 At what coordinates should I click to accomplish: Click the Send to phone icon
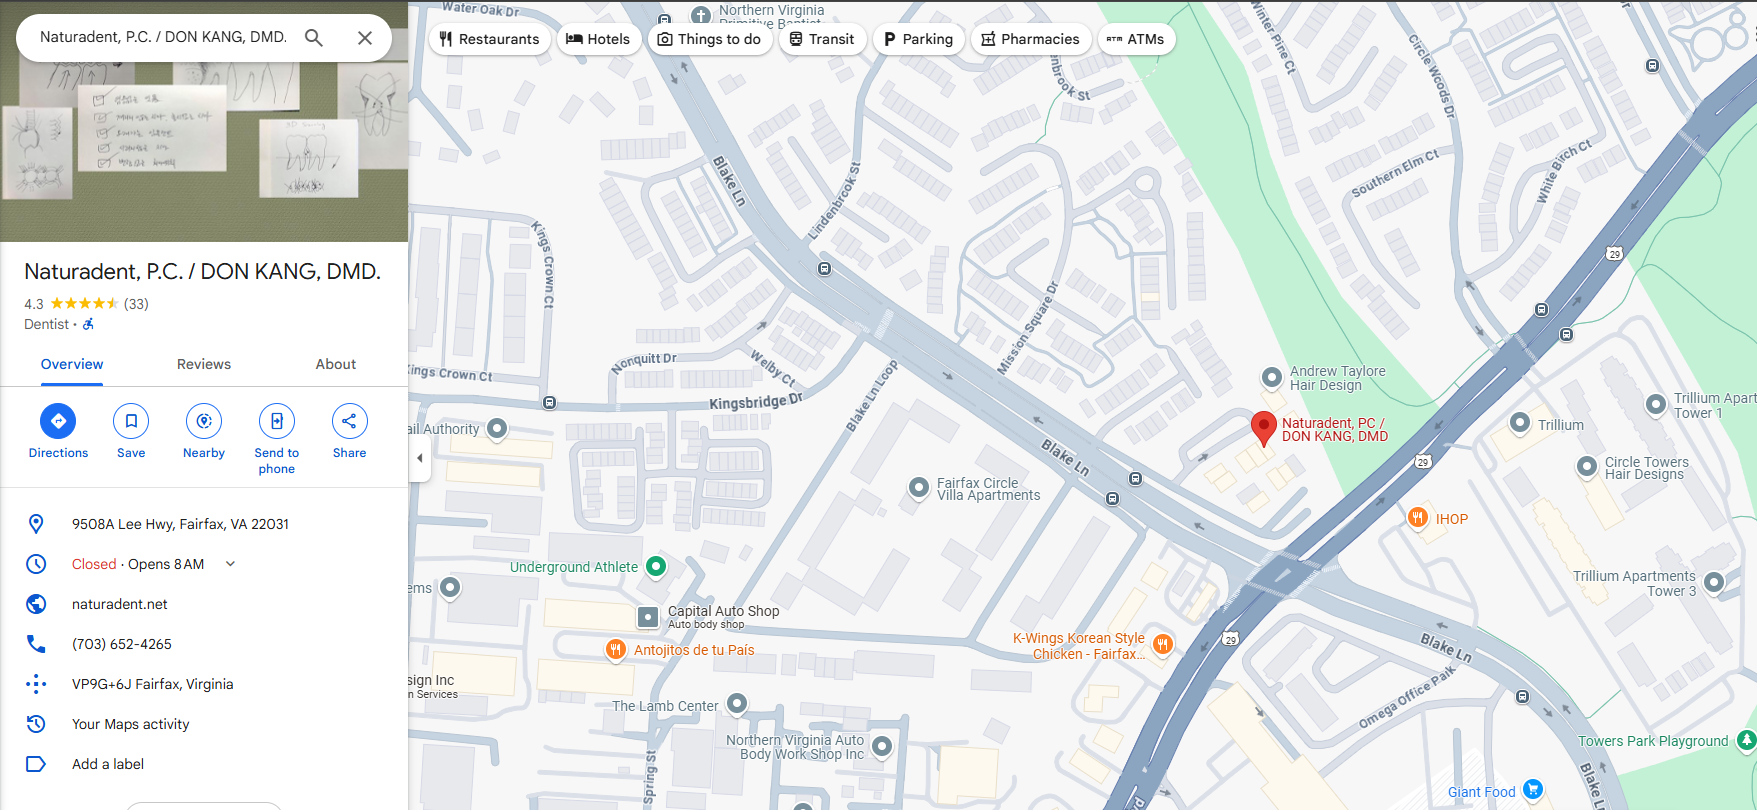277,421
